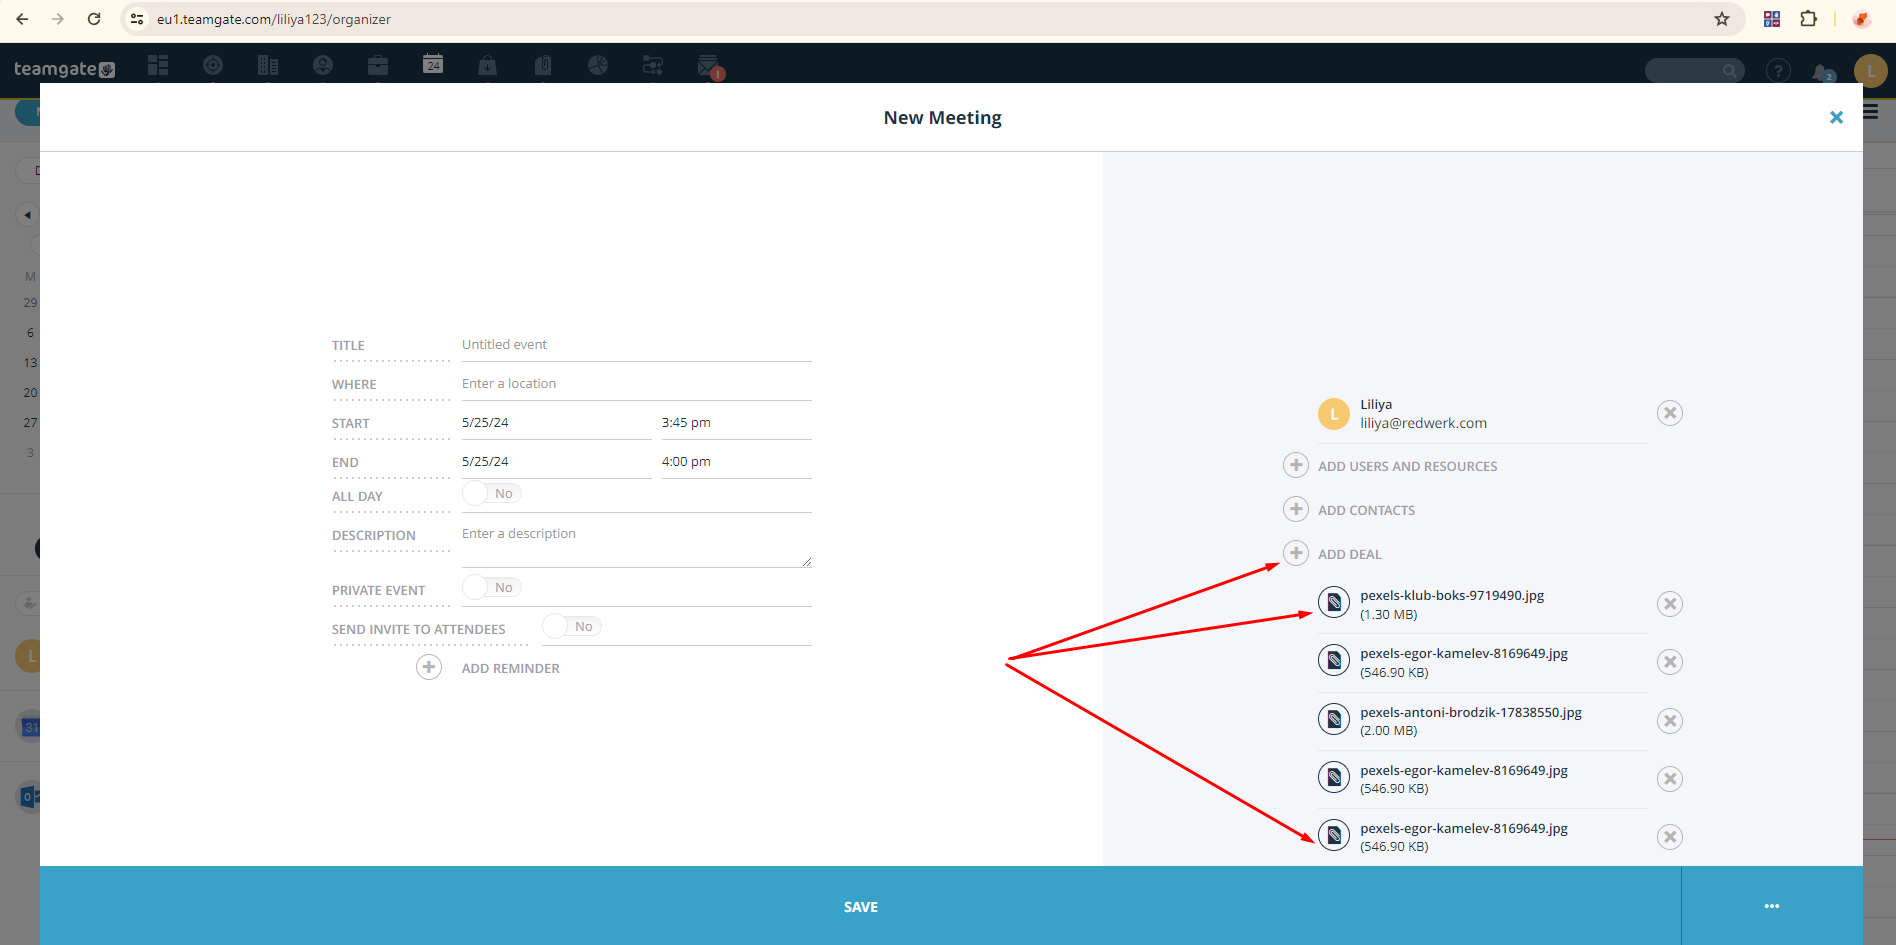This screenshot has width=1896, height=945.
Task: Save the new meeting
Action: [x=860, y=906]
